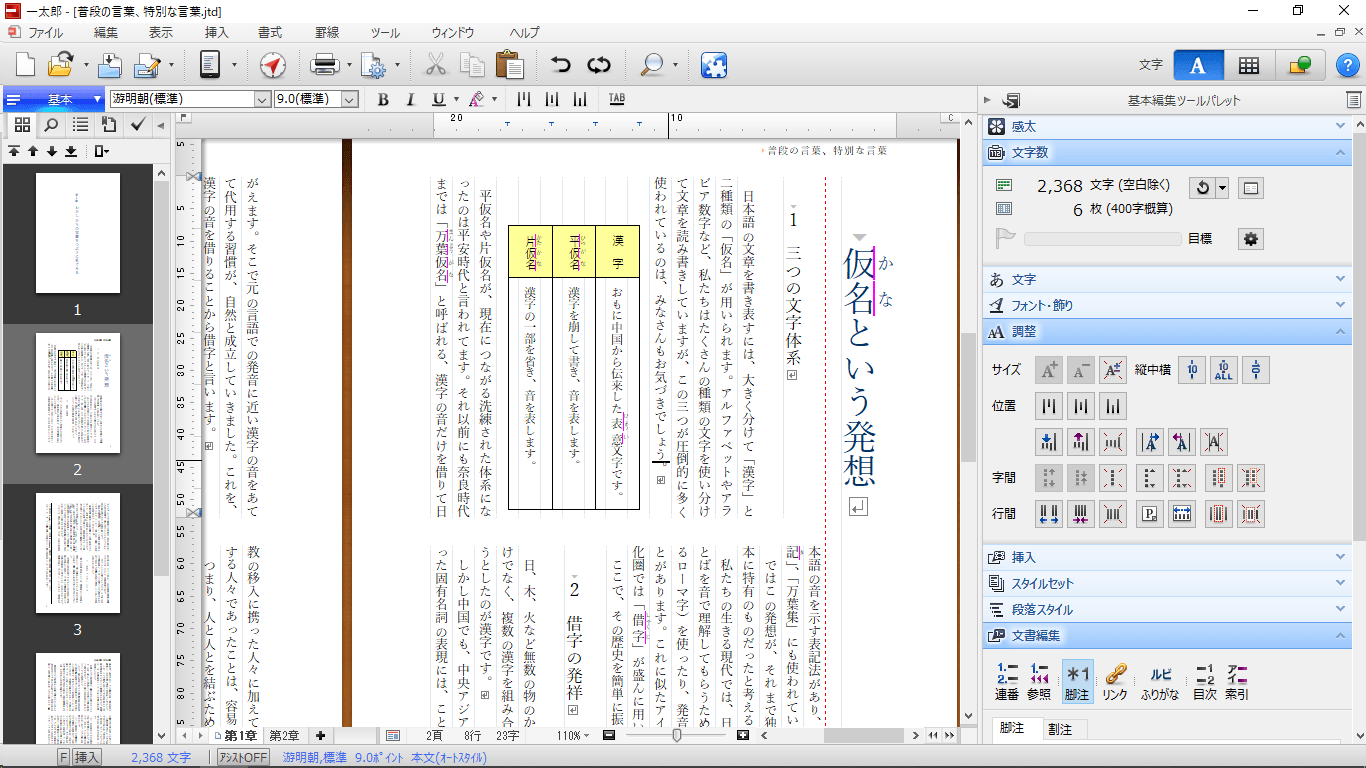
Task: Click the recount button in 文字数
Action: pos(1201,187)
